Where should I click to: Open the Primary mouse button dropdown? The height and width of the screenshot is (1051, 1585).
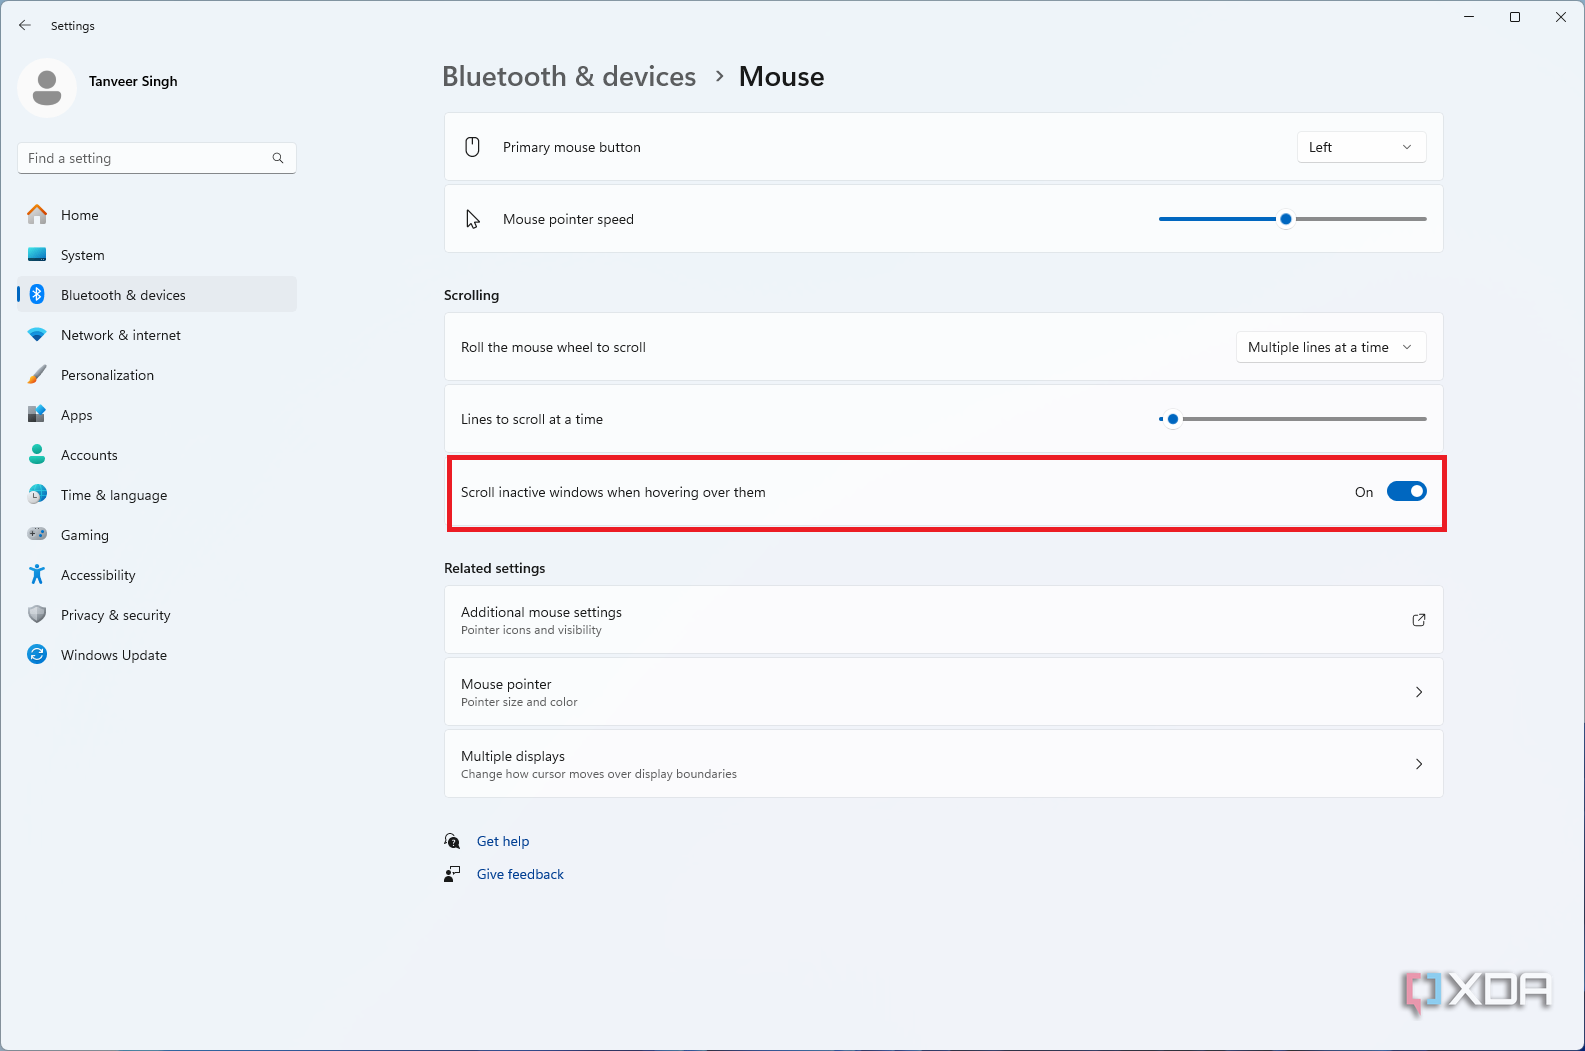click(x=1361, y=147)
